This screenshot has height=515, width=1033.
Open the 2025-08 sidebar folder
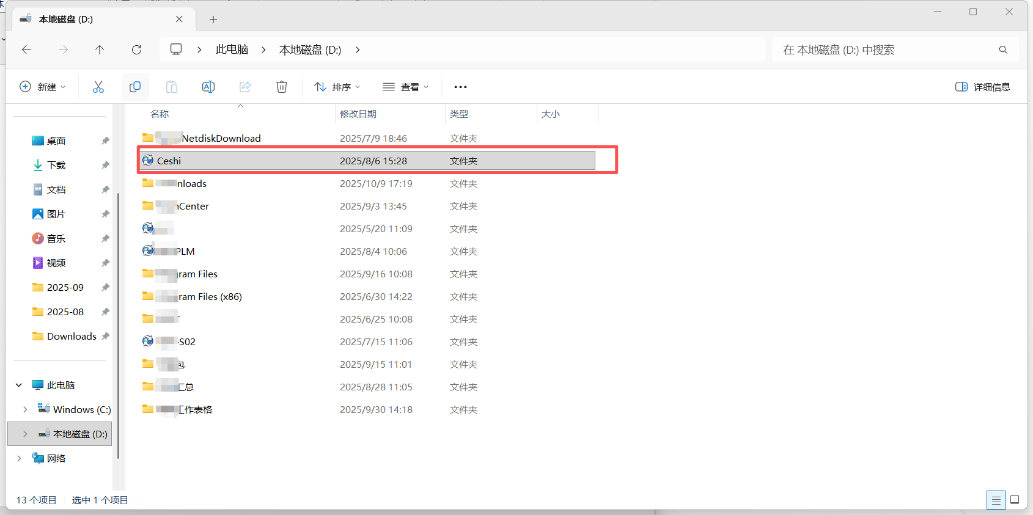pos(65,312)
